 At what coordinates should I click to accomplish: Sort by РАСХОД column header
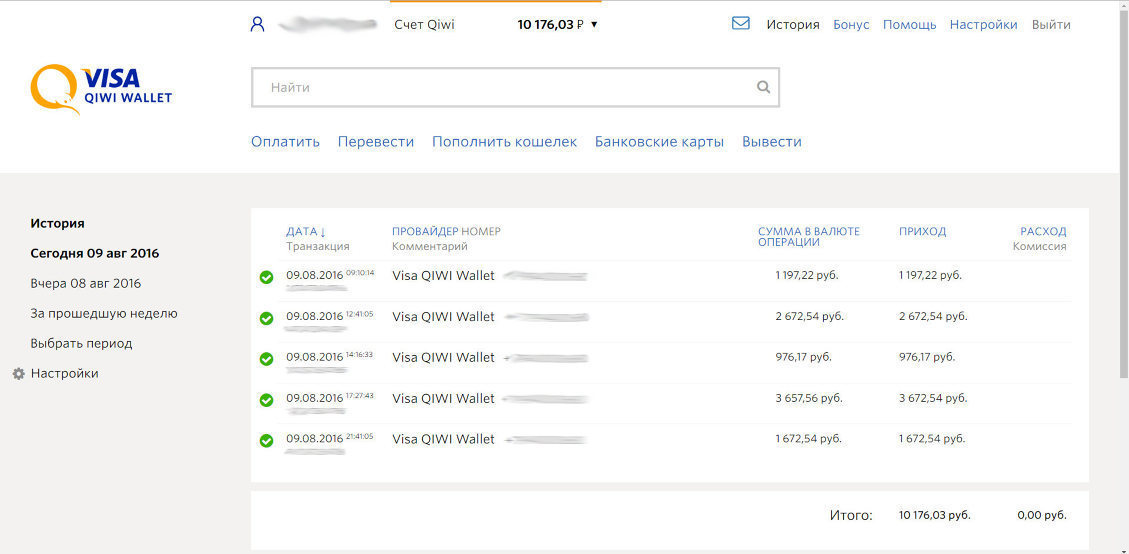click(x=1043, y=231)
